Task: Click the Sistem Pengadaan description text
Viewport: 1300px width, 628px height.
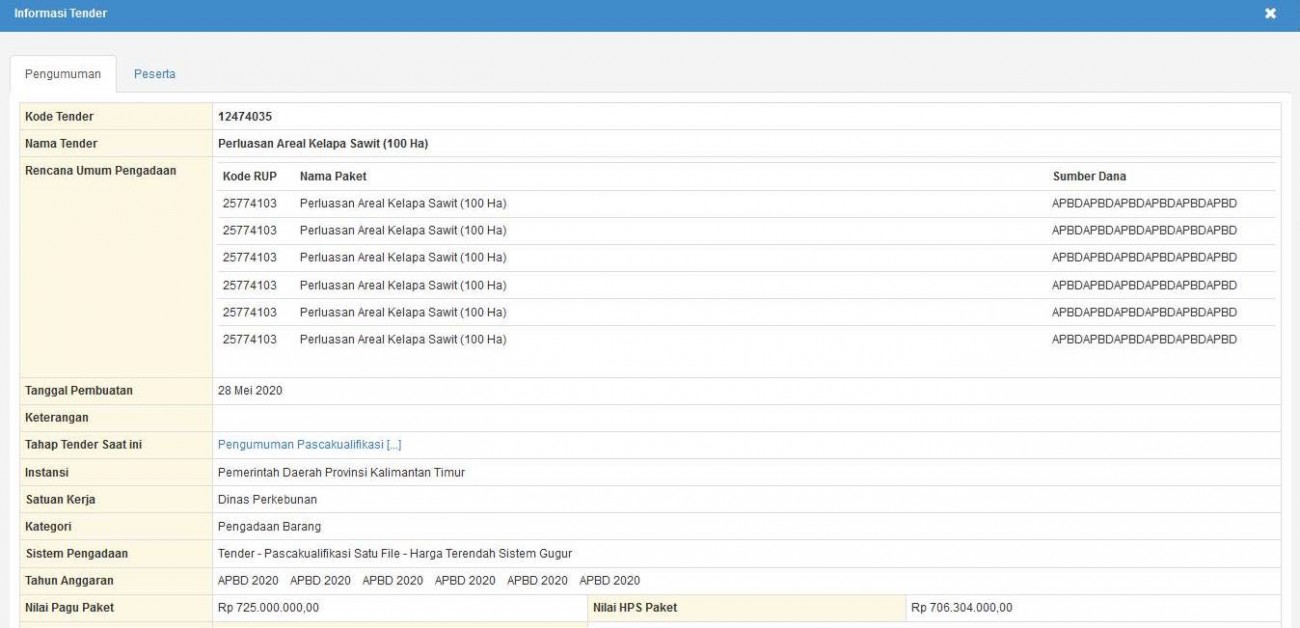Action: 395,554
